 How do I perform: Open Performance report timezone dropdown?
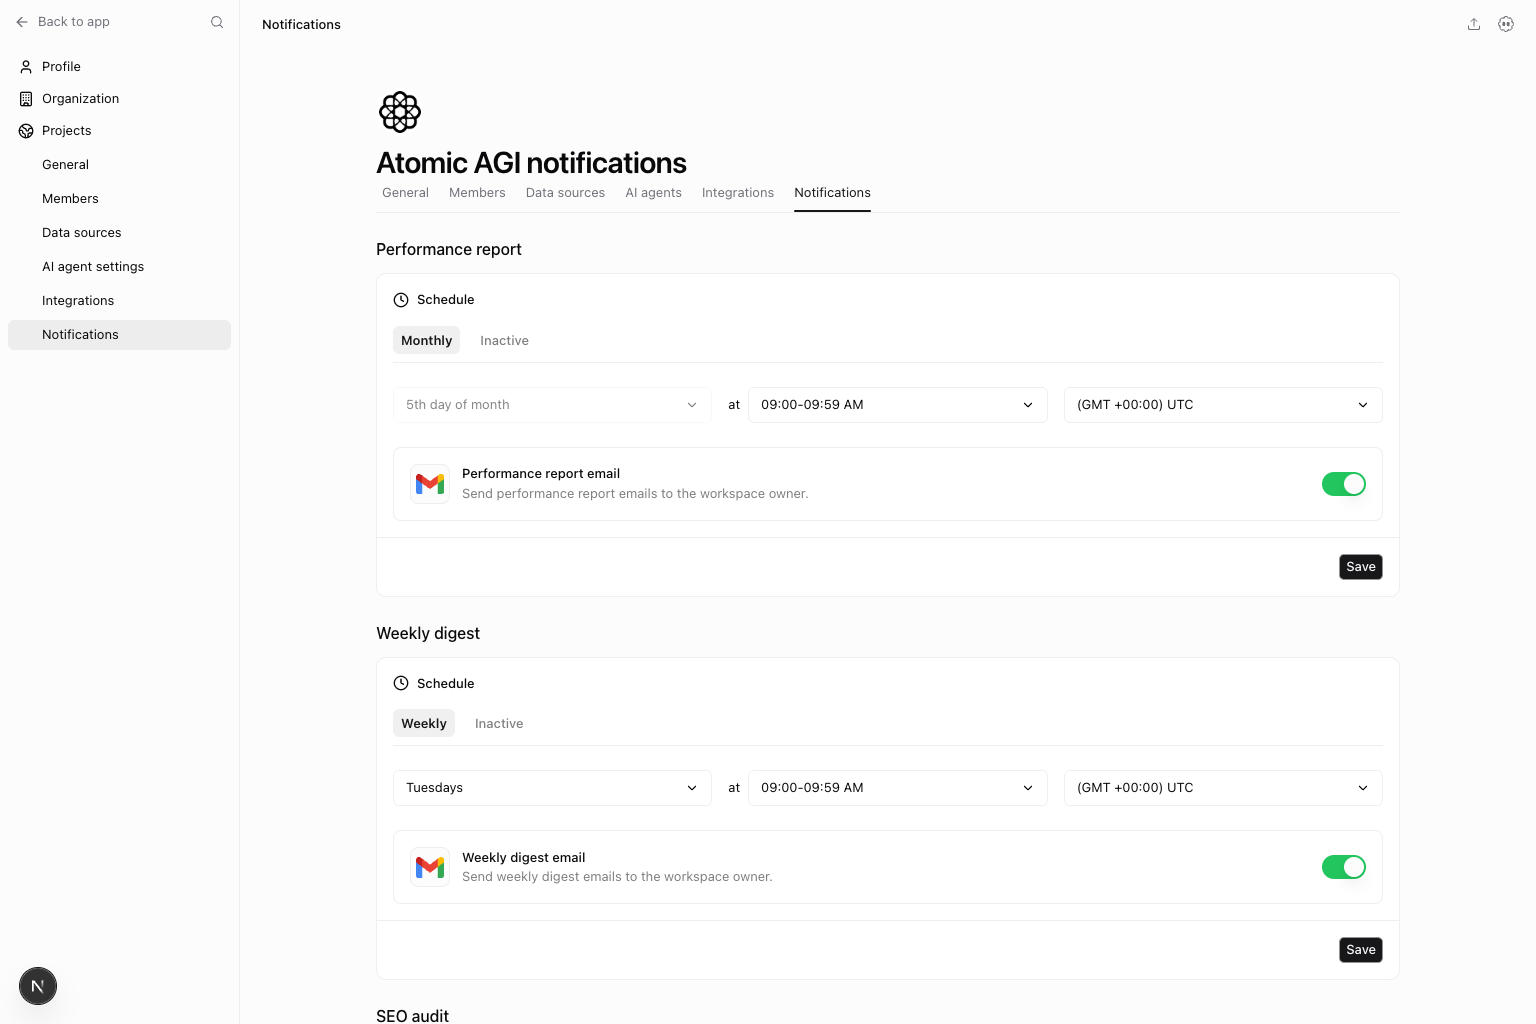click(1223, 405)
